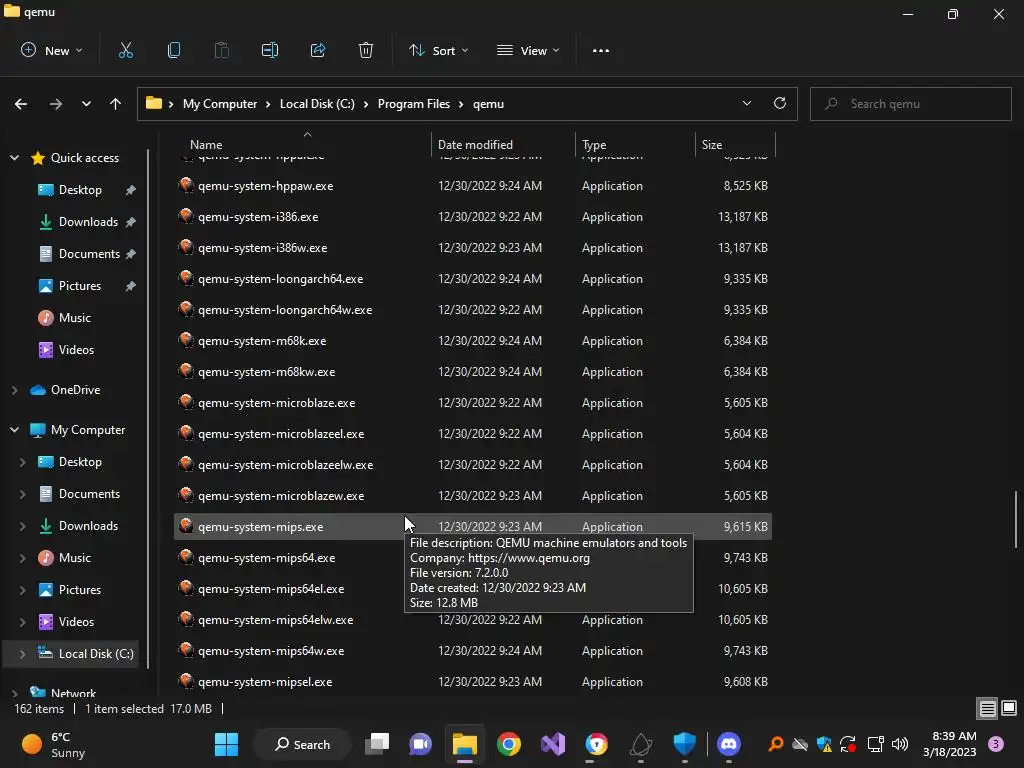Viewport: 1024px width, 768px height.
Task: Select qemu-system-i386w.exe file
Action: pos(473,248)
